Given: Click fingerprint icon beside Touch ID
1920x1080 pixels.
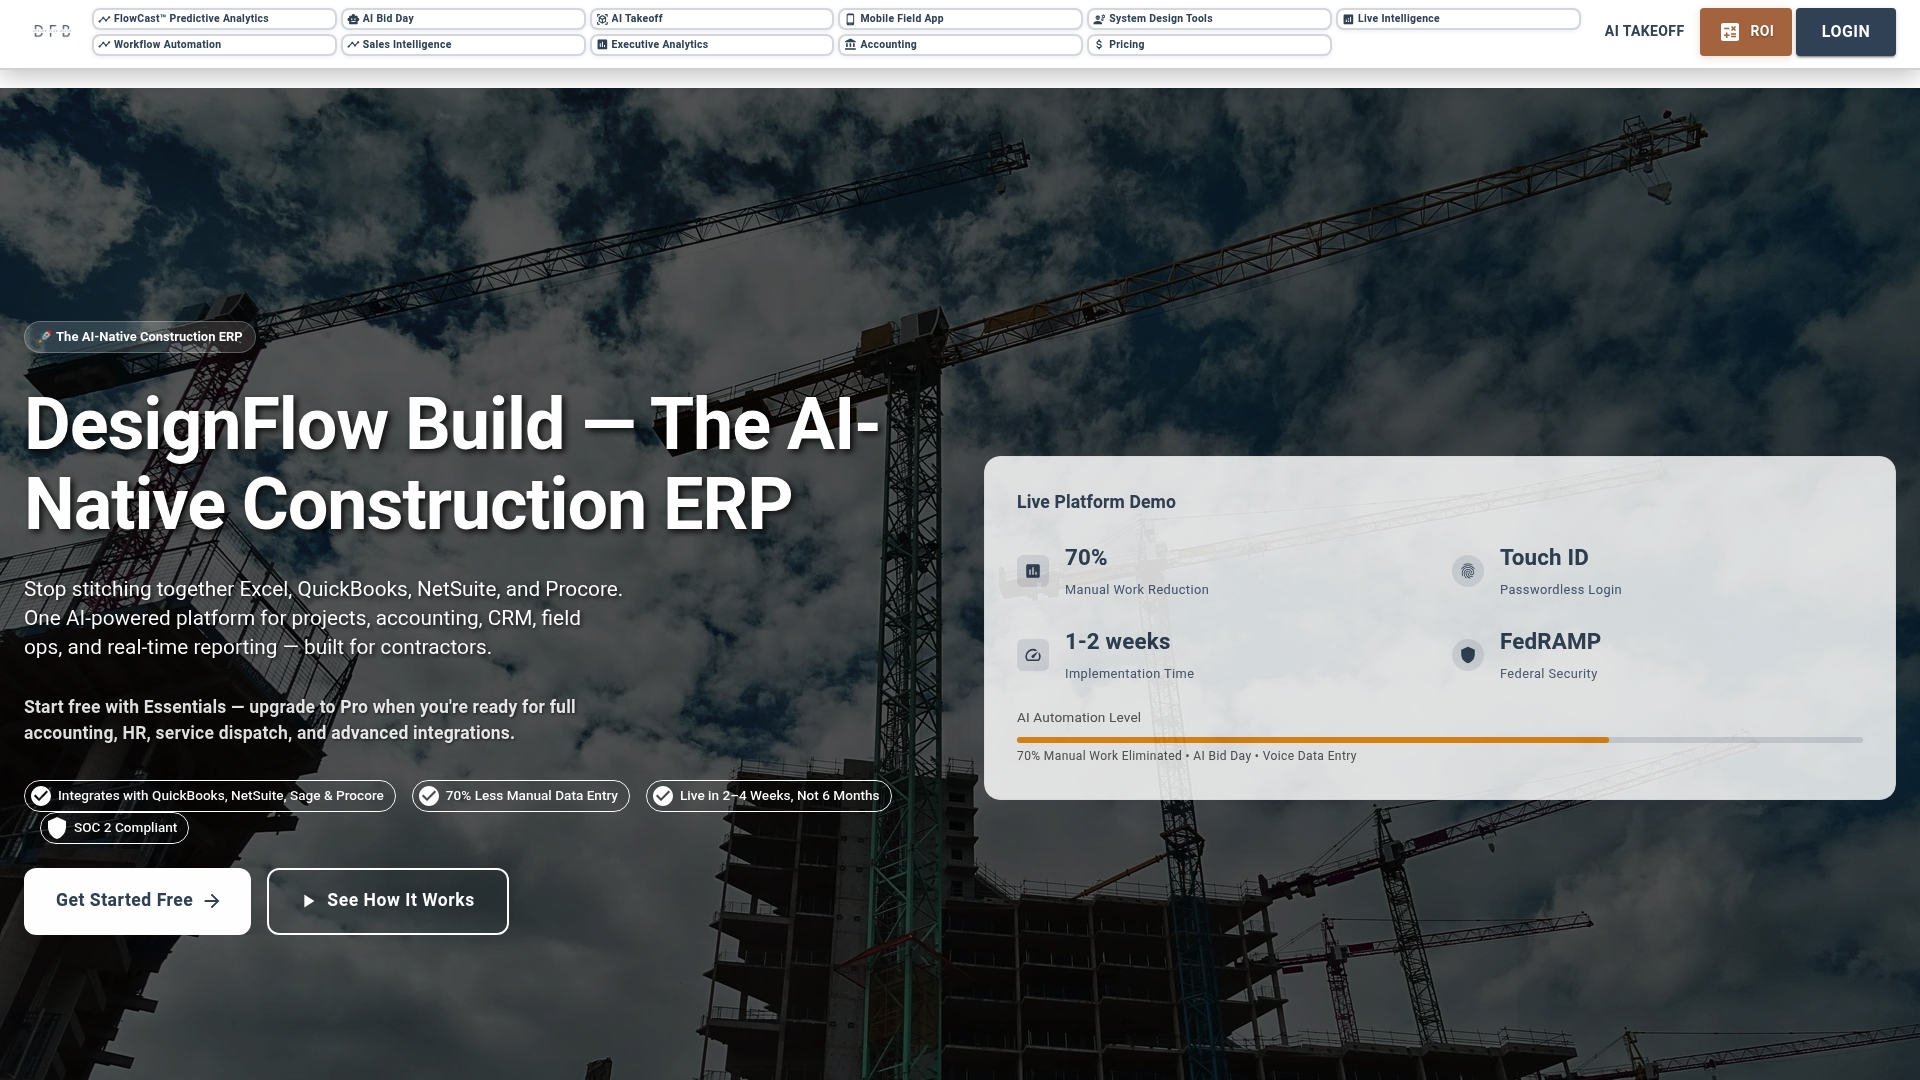Looking at the screenshot, I should tap(1468, 571).
